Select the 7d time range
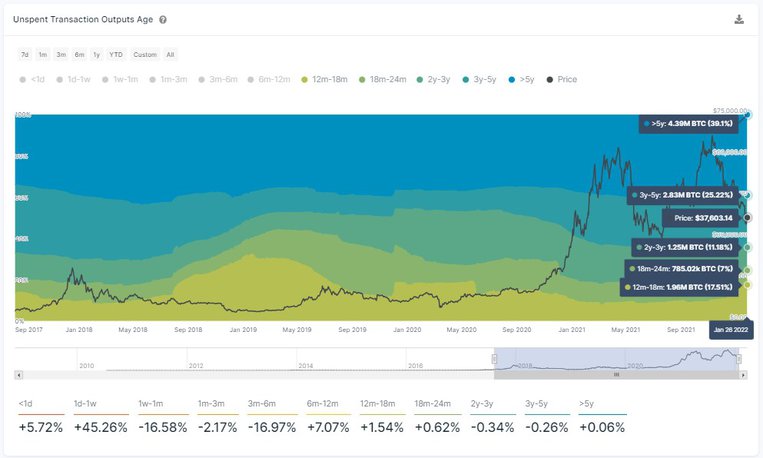Image resolution: width=763 pixels, height=458 pixels. [25, 54]
